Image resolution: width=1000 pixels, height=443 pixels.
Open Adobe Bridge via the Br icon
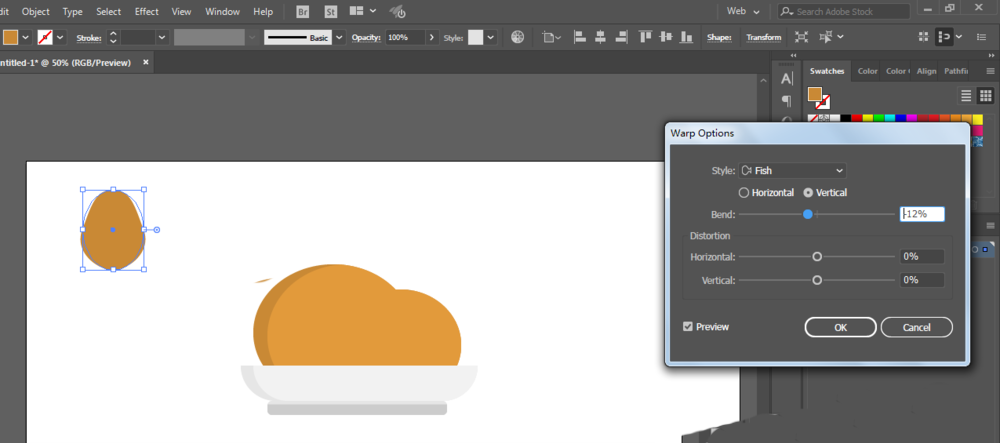(303, 12)
